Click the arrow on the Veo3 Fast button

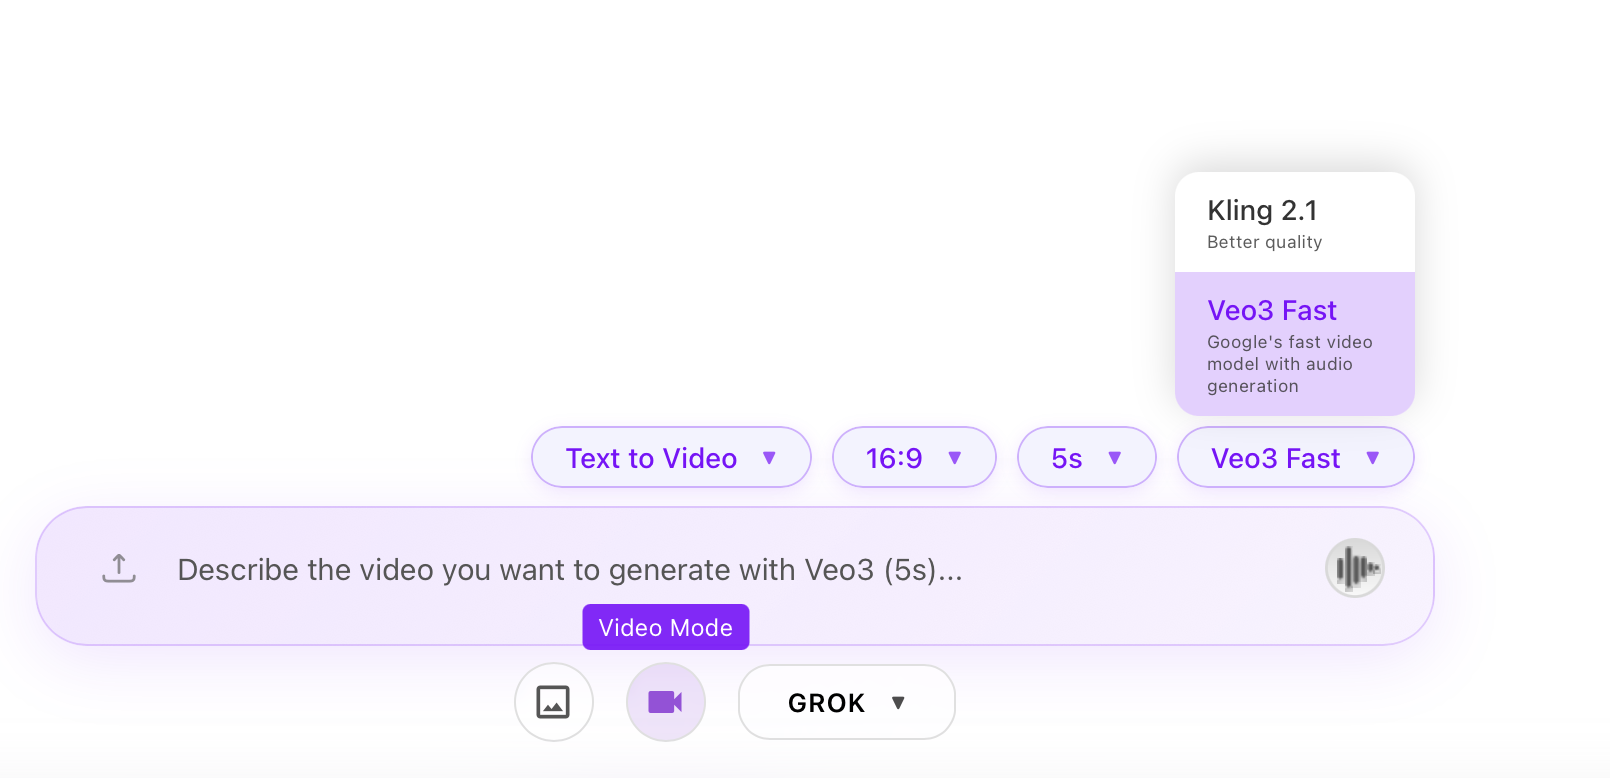[x=1373, y=458]
